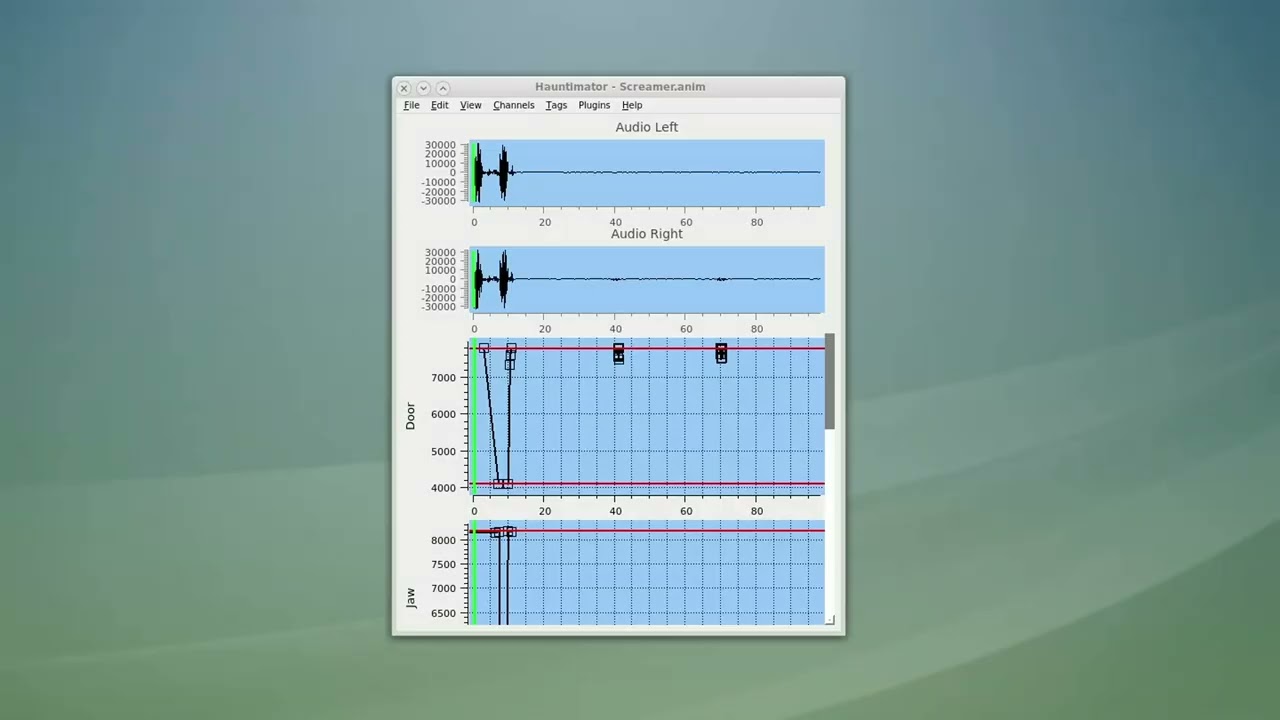The image size is (1280, 720).
Task: Click the Door channel control point near time 70
Action: [x=721, y=353]
